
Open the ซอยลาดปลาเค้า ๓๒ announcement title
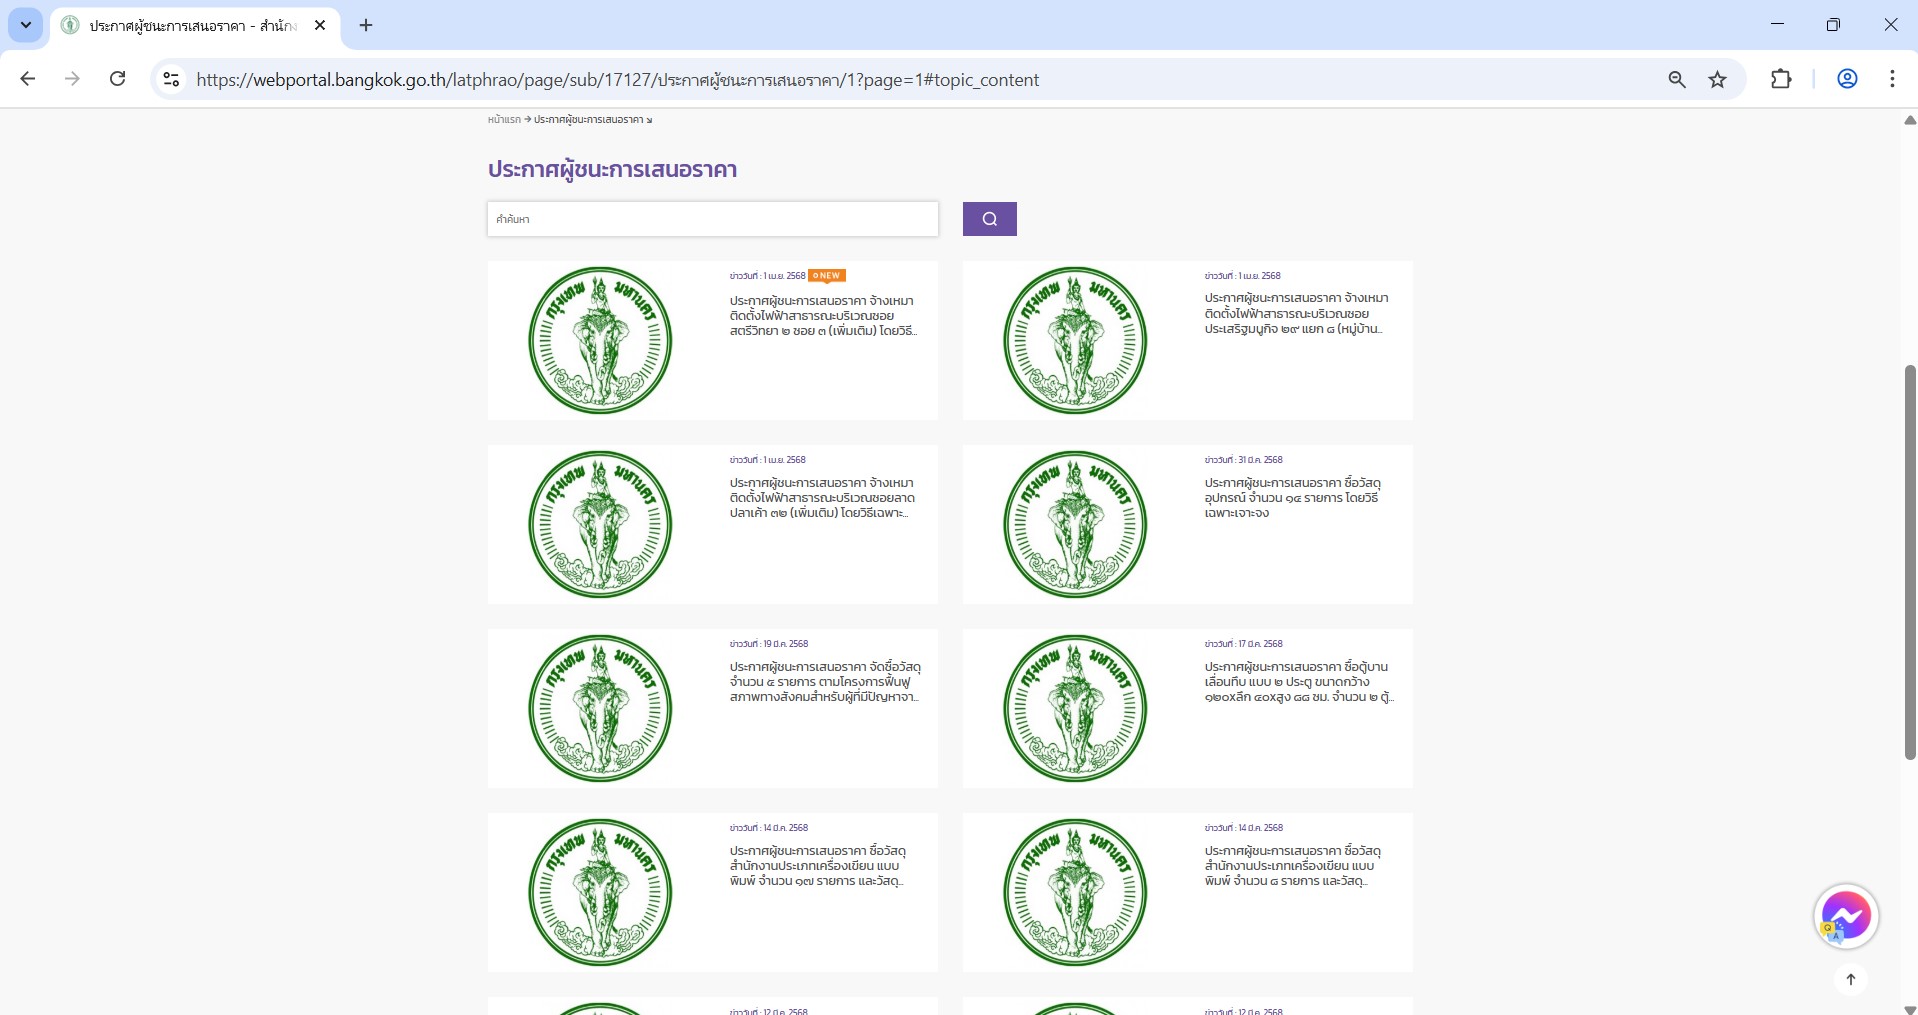coord(822,498)
